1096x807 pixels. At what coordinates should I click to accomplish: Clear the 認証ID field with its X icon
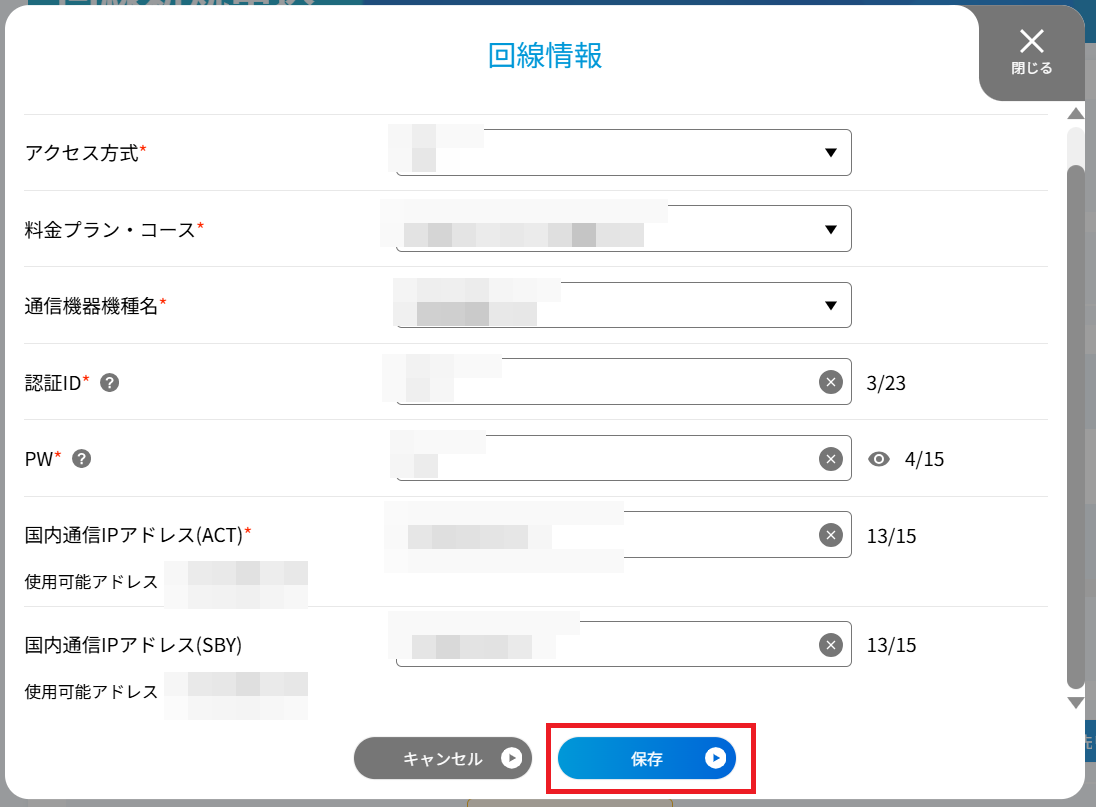coord(830,382)
